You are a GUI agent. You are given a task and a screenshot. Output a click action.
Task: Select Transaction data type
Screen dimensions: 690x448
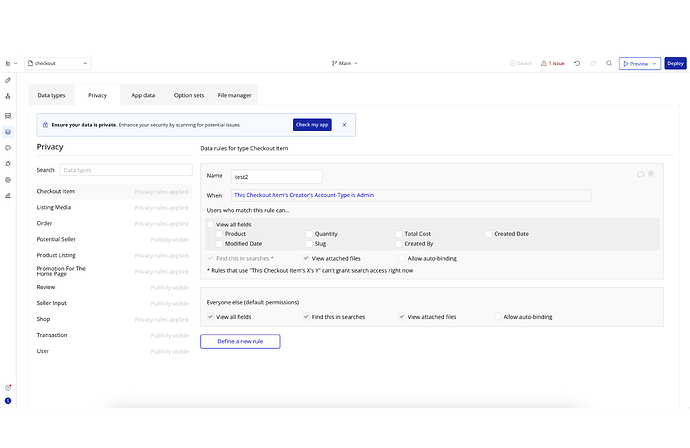113,335
